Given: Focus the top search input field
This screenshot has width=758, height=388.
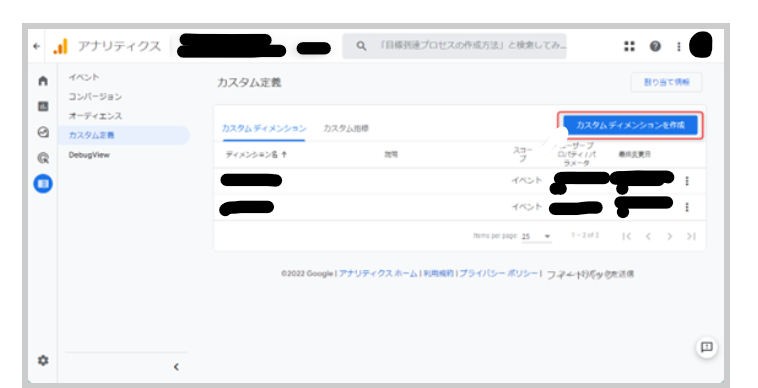Looking at the screenshot, I should (x=454, y=46).
